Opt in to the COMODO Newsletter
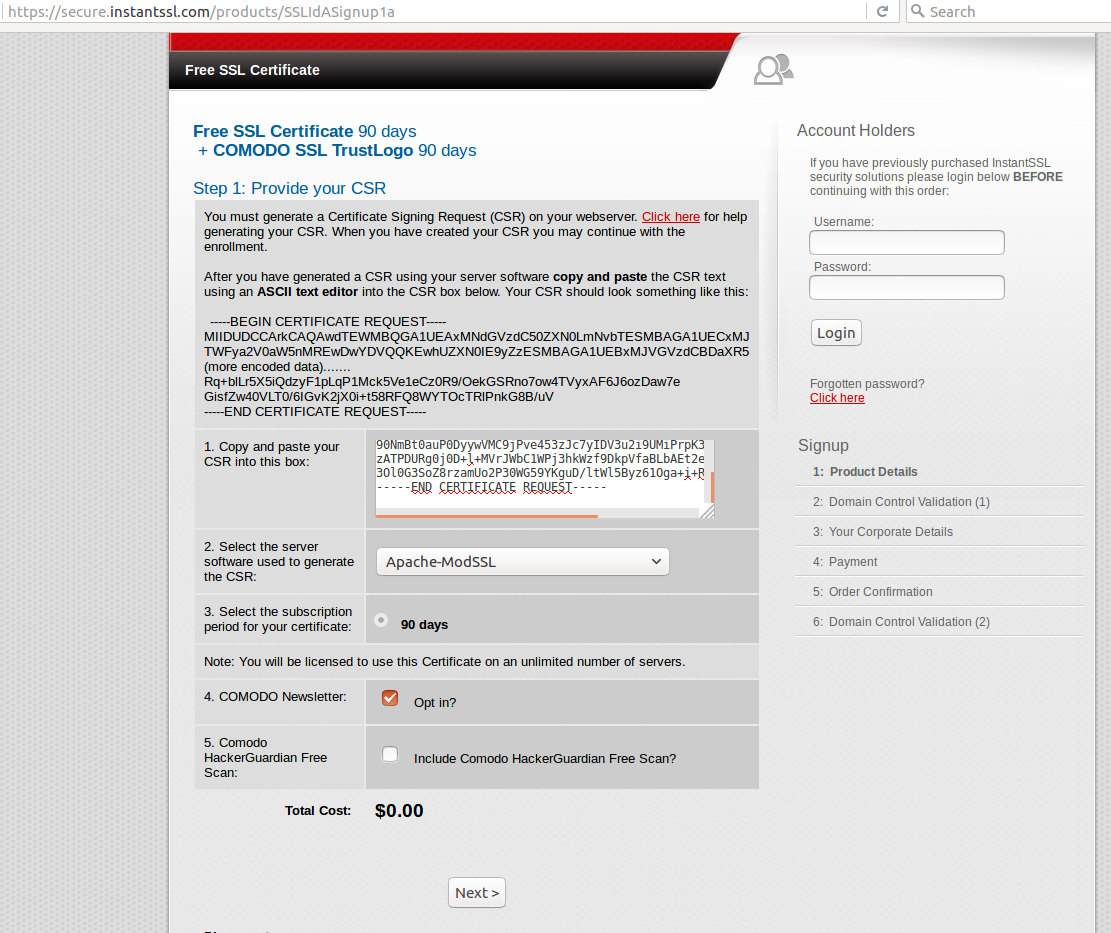Viewport: 1111px width, 933px height. pyautogui.click(x=389, y=697)
